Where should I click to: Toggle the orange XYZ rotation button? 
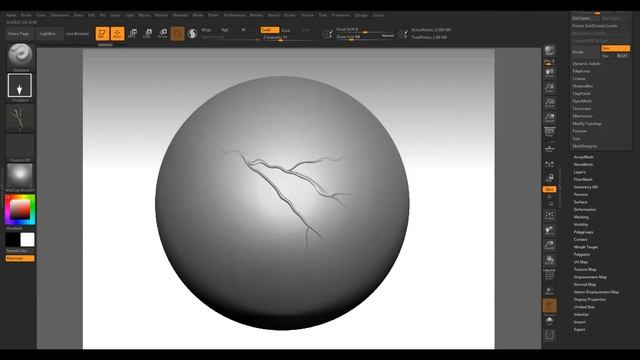pos(549,189)
